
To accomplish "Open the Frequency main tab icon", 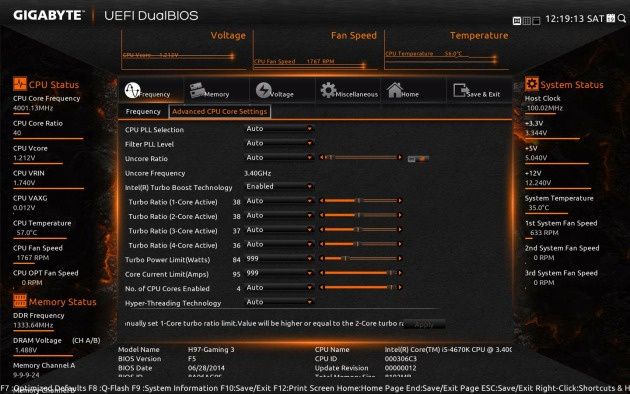I will (132, 90).
